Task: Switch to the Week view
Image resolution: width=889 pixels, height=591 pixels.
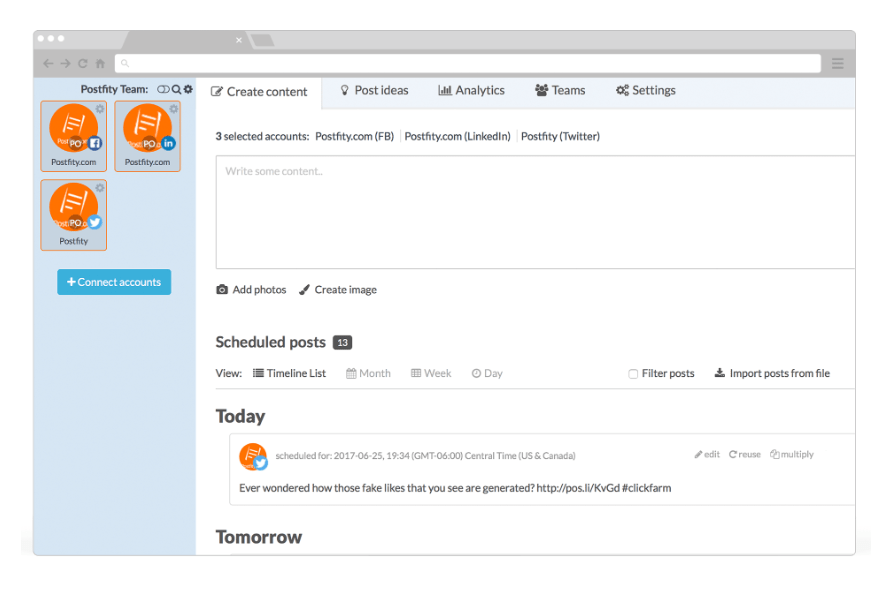Action: (431, 373)
